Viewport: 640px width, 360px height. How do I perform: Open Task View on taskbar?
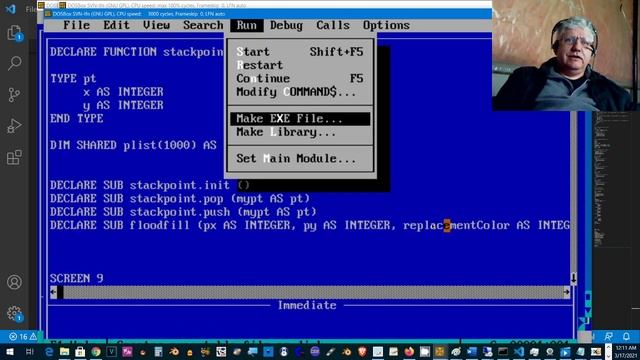click(29, 351)
